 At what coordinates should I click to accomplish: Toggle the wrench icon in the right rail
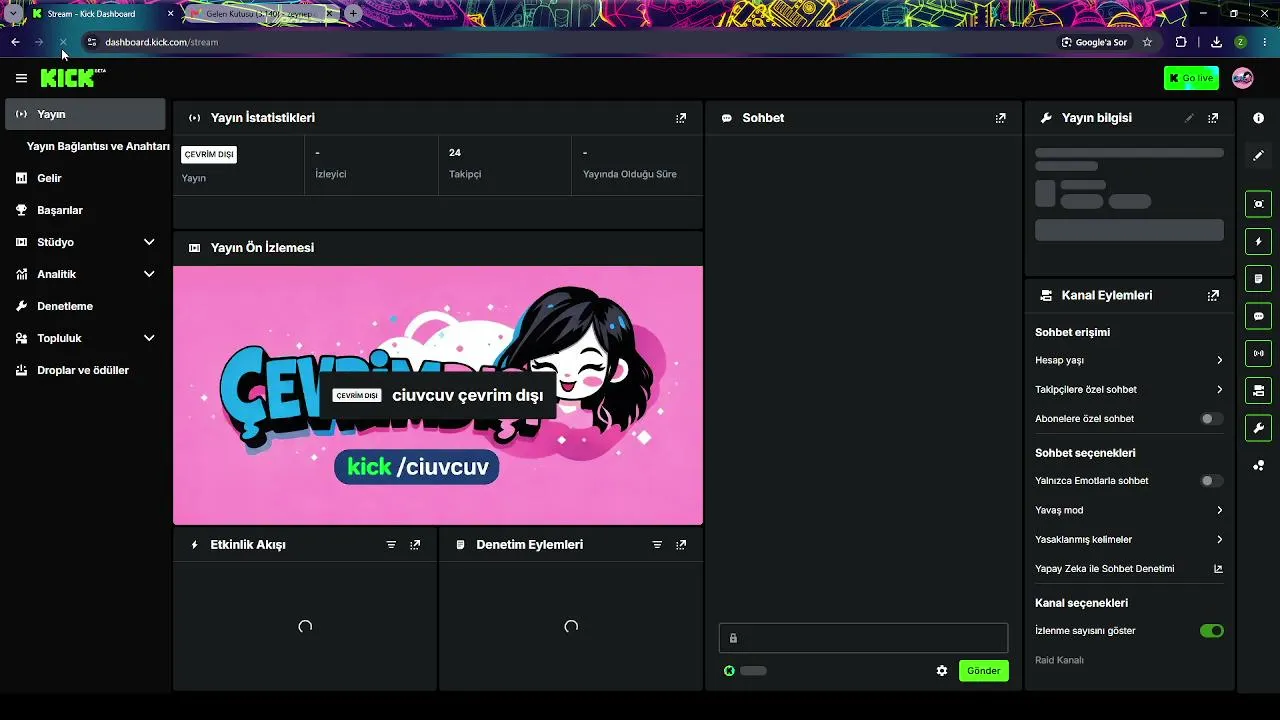coord(1259,428)
